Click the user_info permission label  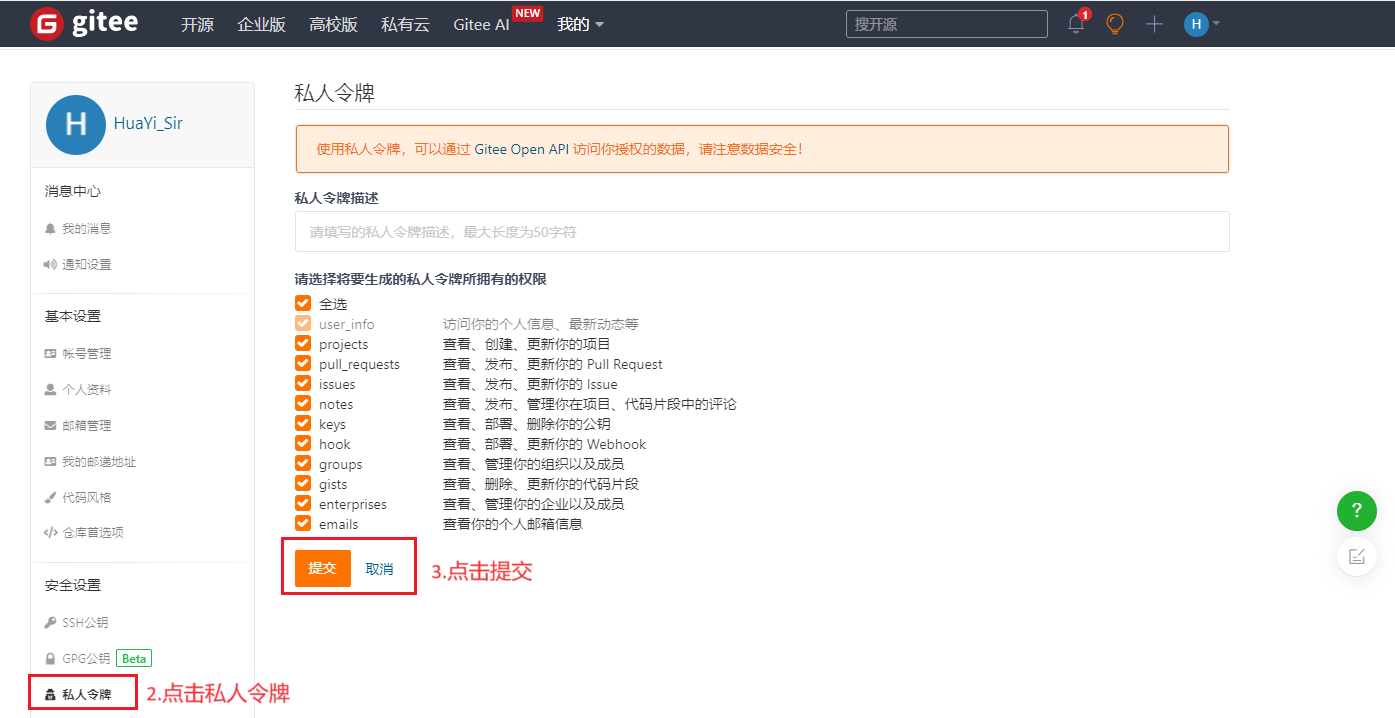(x=347, y=324)
